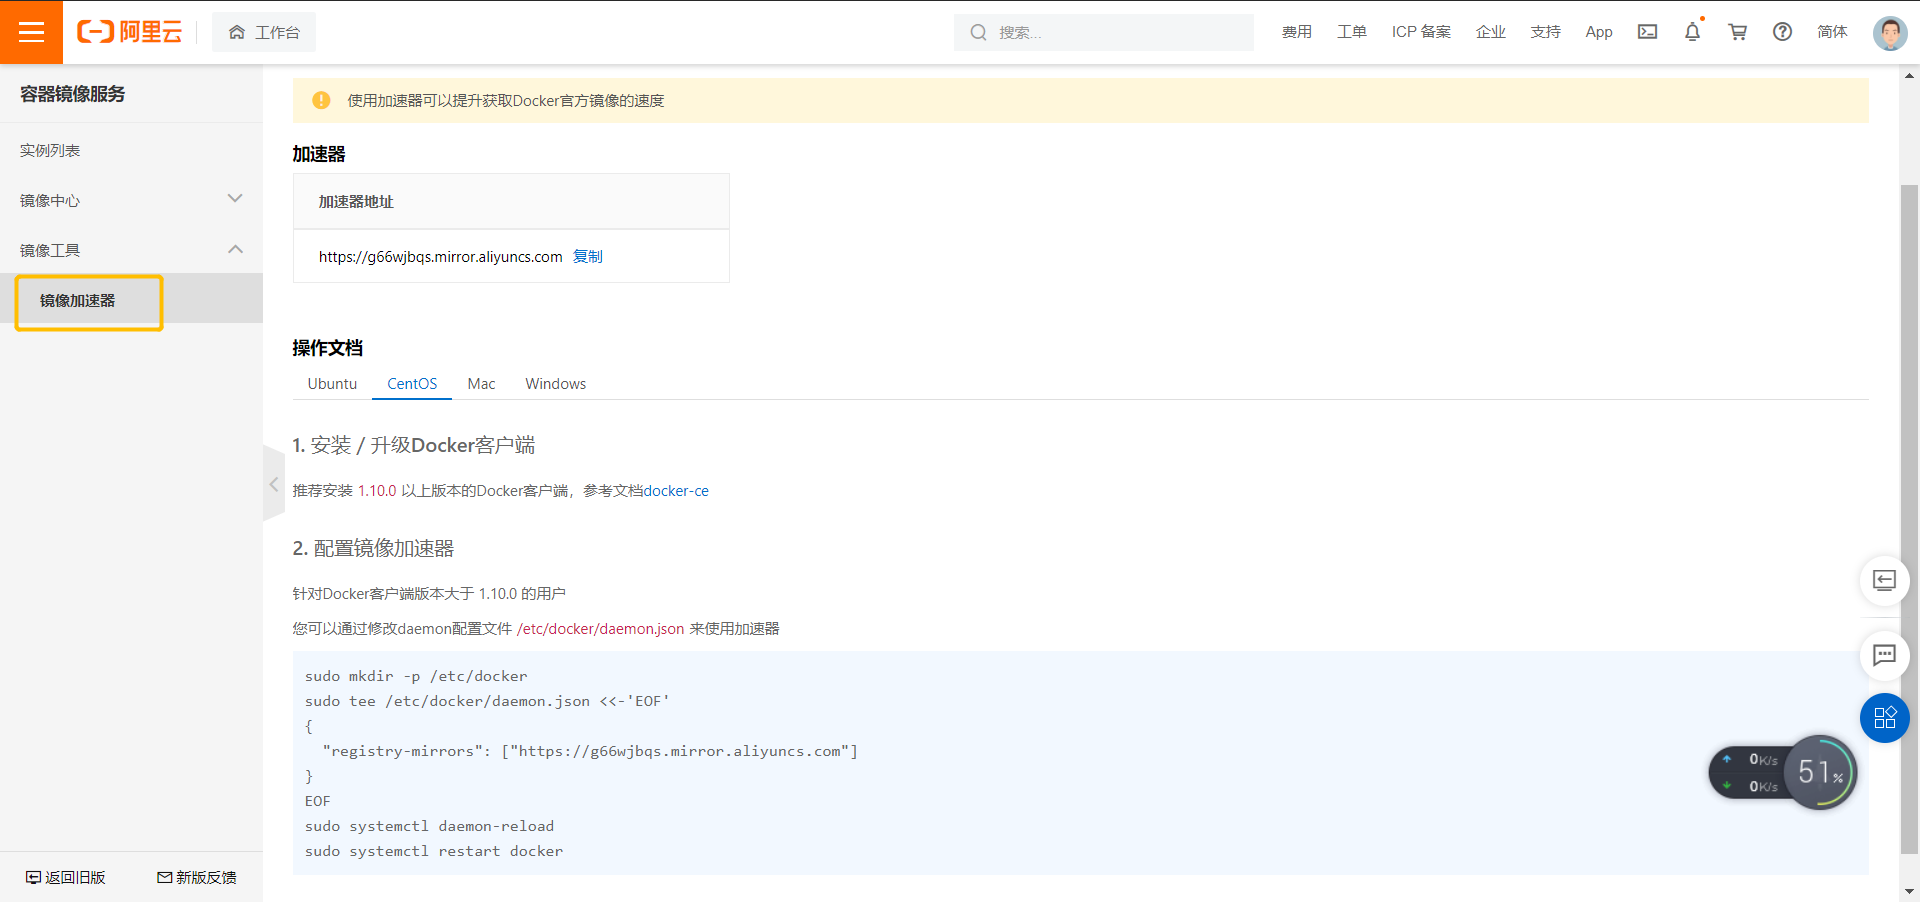
Task: Open the orange hamburger menu
Action: tap(31, 32)
